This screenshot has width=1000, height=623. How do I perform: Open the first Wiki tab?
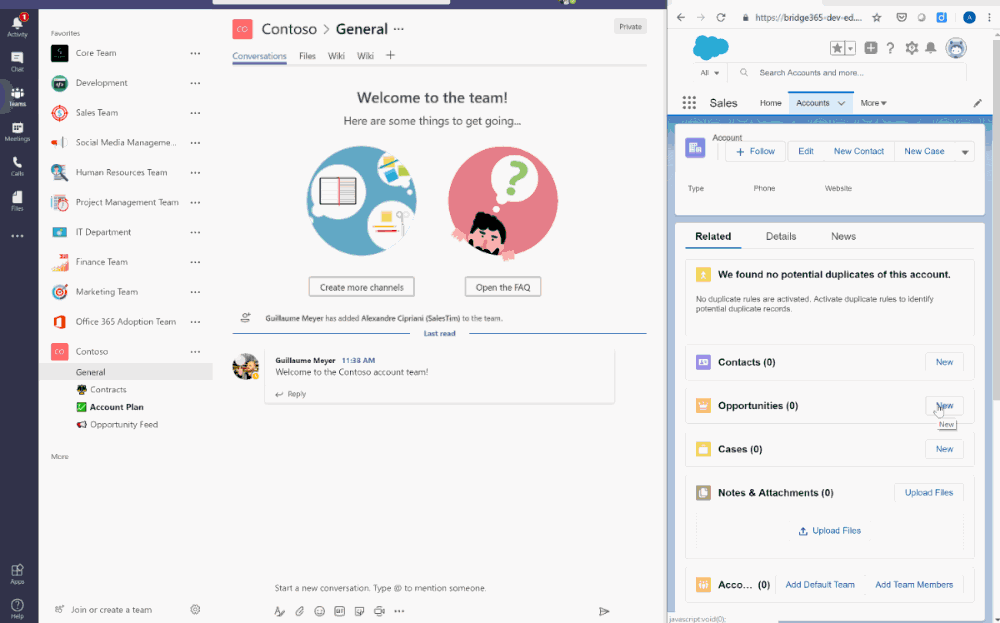point(336,56)
